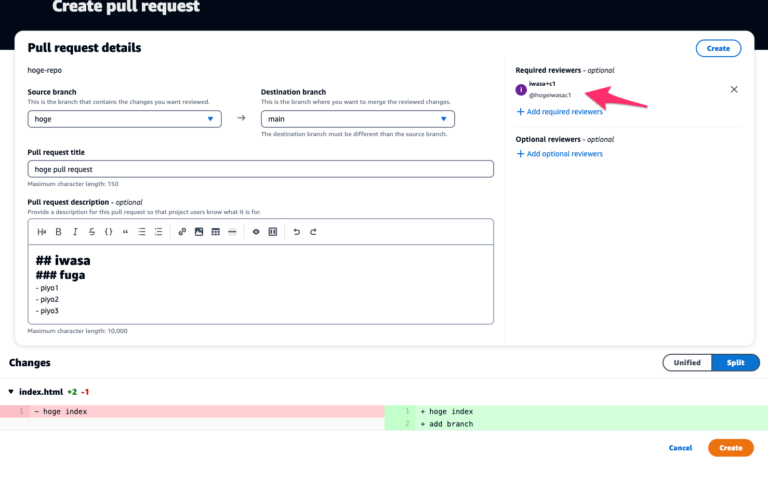
Task: Redo edit in description
Action: (x=313, y=232)
